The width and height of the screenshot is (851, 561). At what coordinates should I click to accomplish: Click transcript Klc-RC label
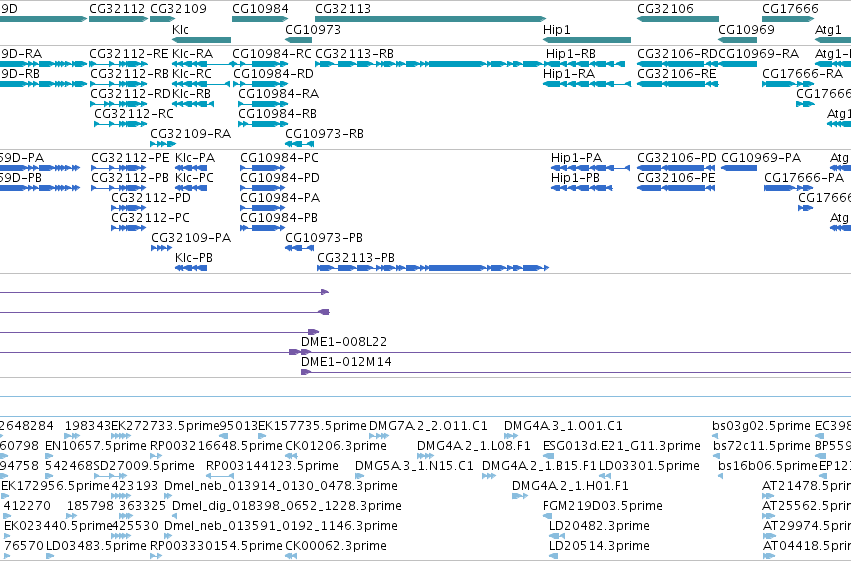tap(192, 74)
